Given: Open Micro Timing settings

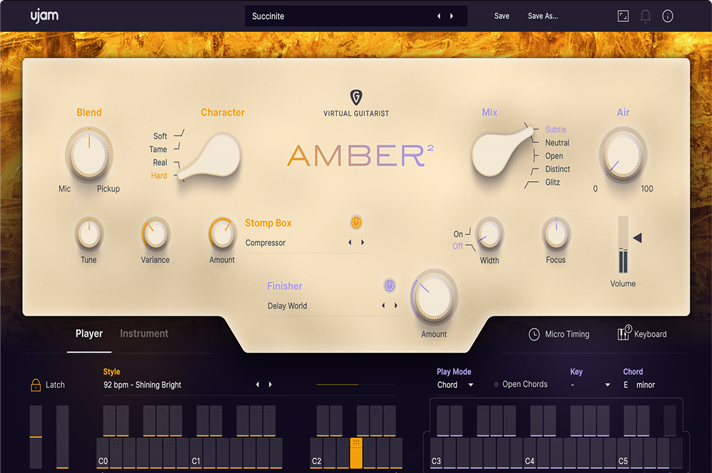Looking at the screenshot, I should 559,334.
